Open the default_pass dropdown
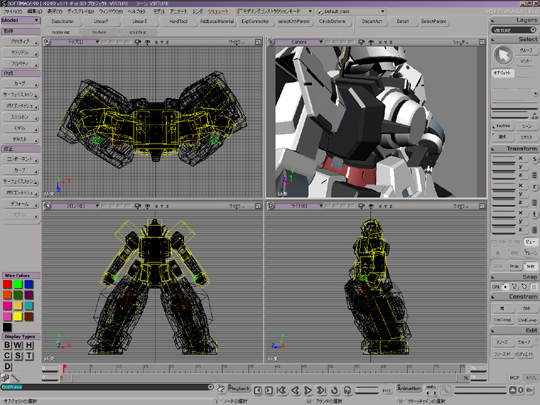540x405 pixels. click(x=351, y=11)
